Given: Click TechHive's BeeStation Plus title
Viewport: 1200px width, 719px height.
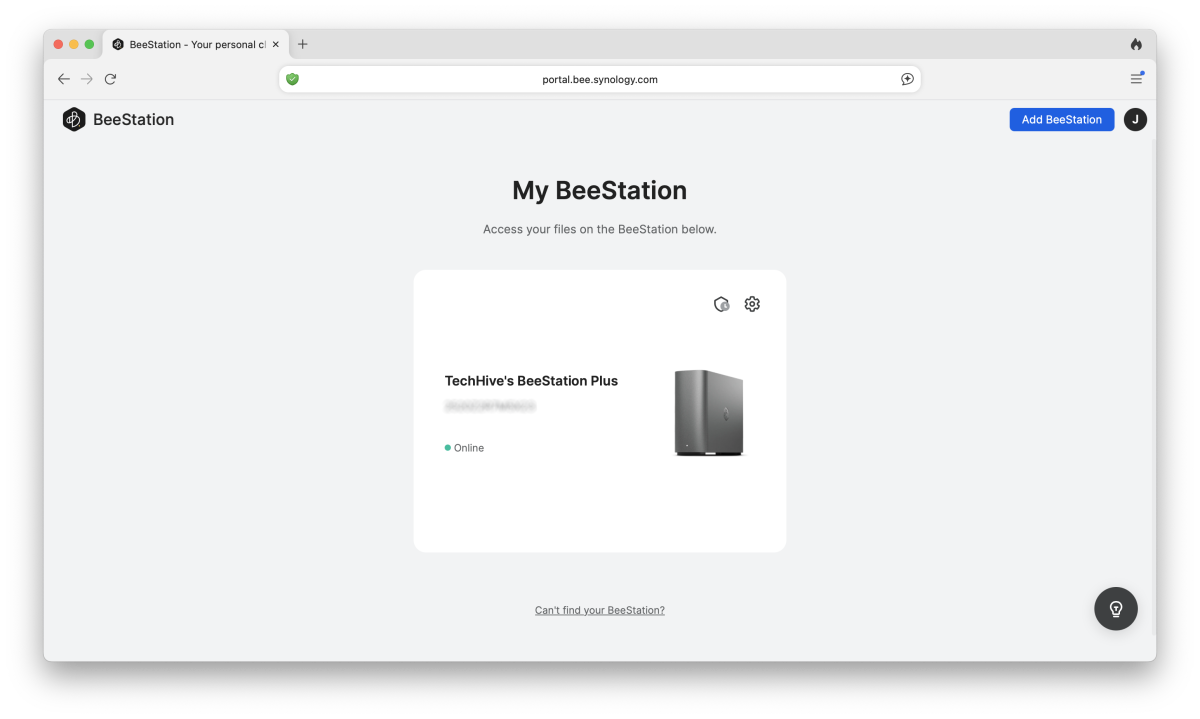Looking at the screenshot, I should point(531,381).
